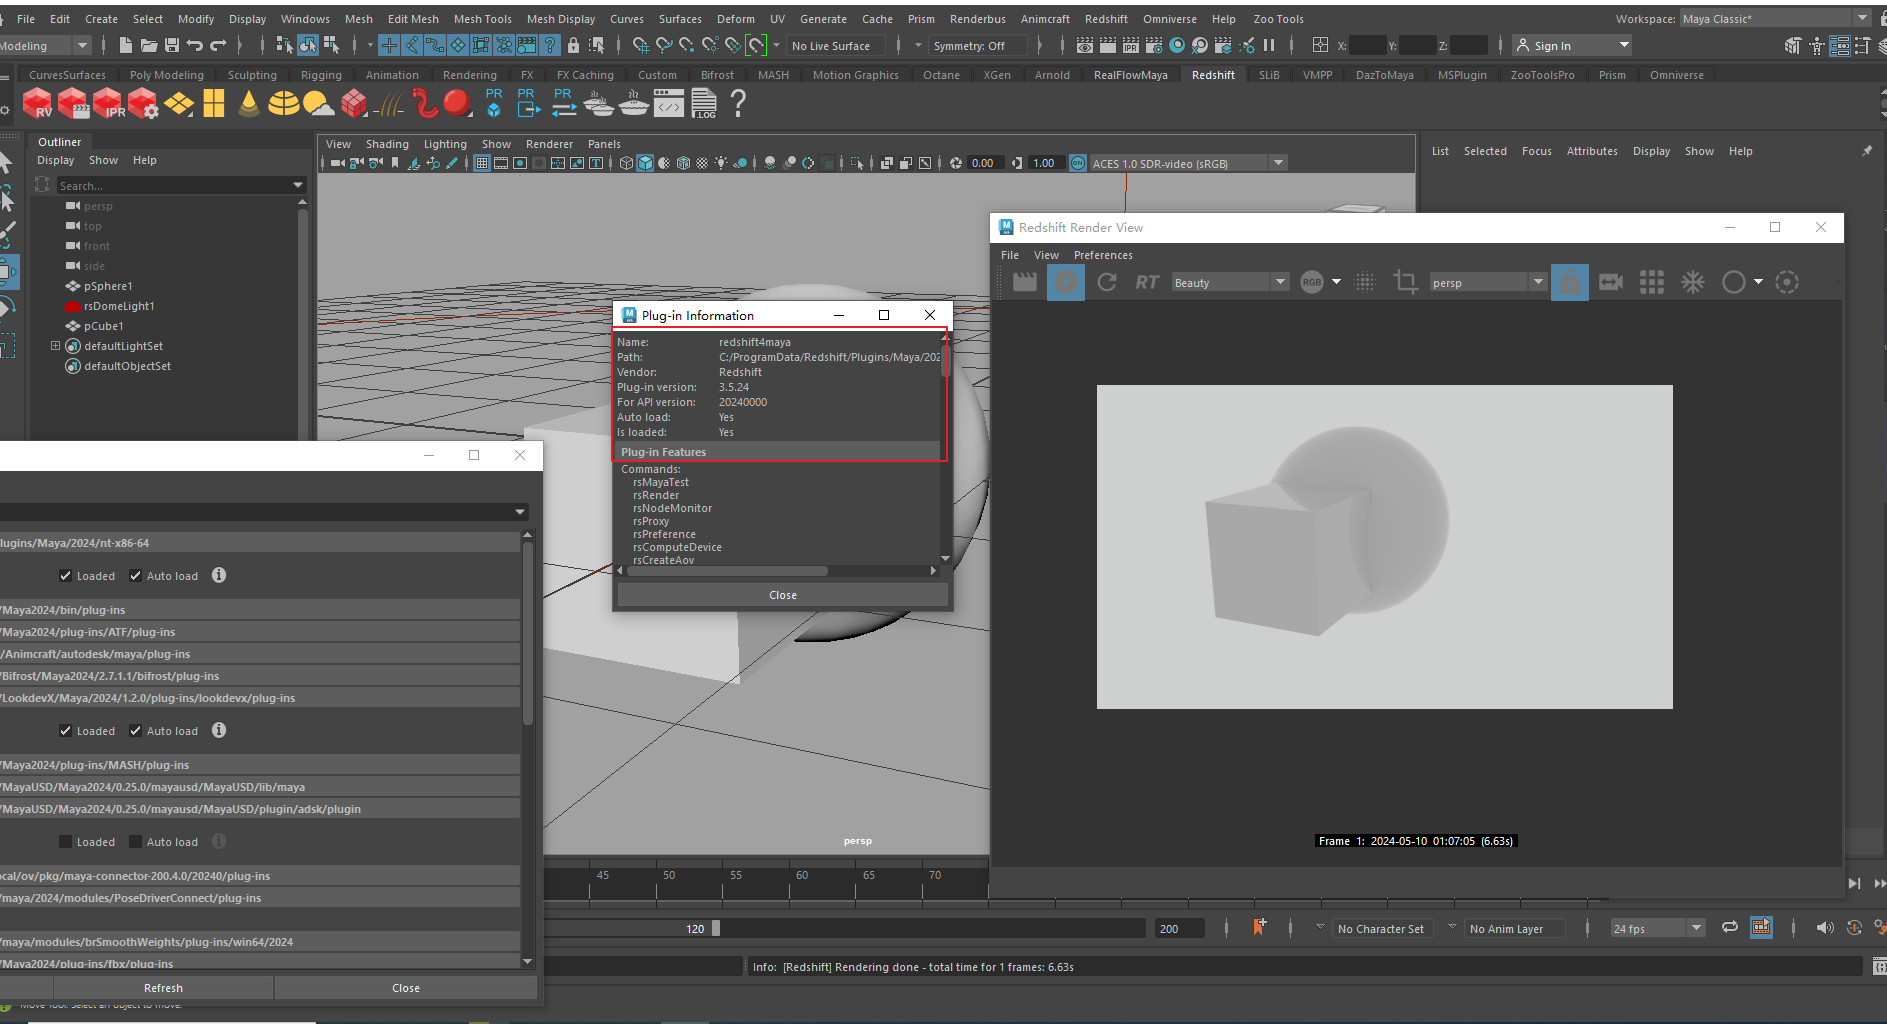The width and height of the screenshot is (1887, 1024).
Task: Toggle the camera lock icon in Render View
Action: [1570, 283]
